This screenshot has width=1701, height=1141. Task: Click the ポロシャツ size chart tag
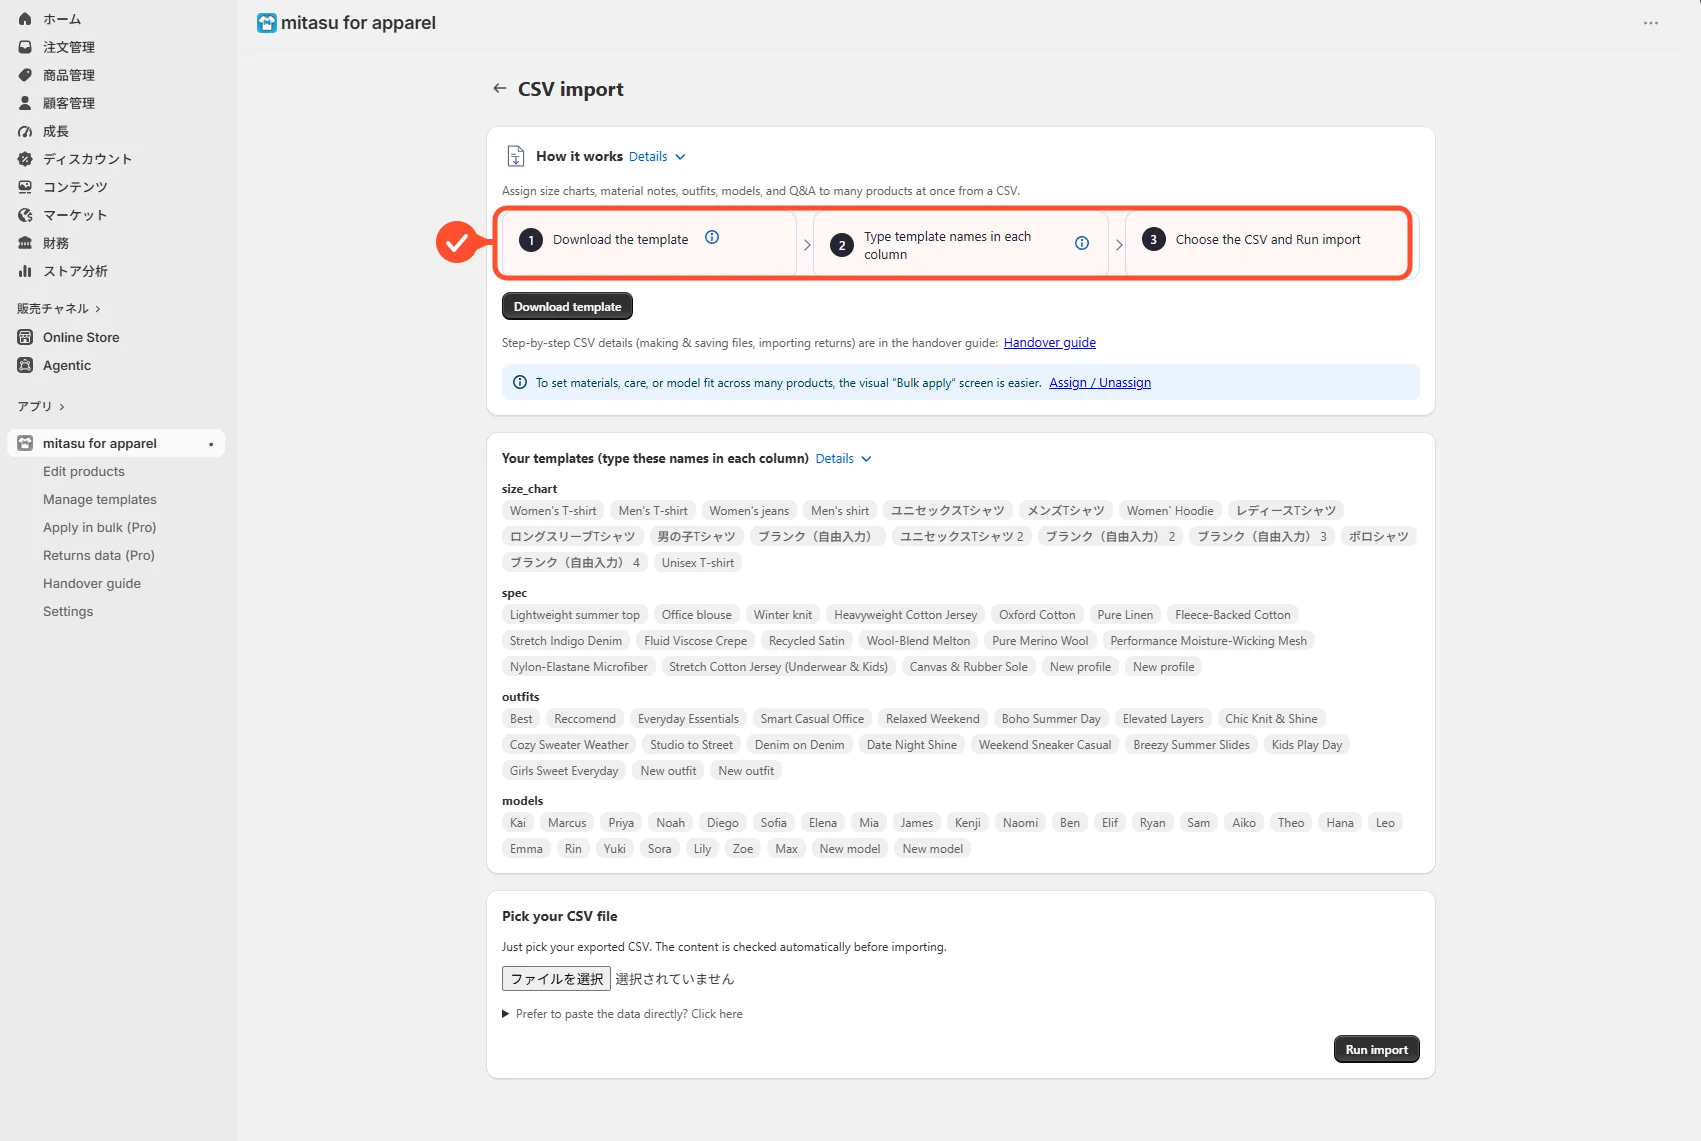coord(1378,537)
